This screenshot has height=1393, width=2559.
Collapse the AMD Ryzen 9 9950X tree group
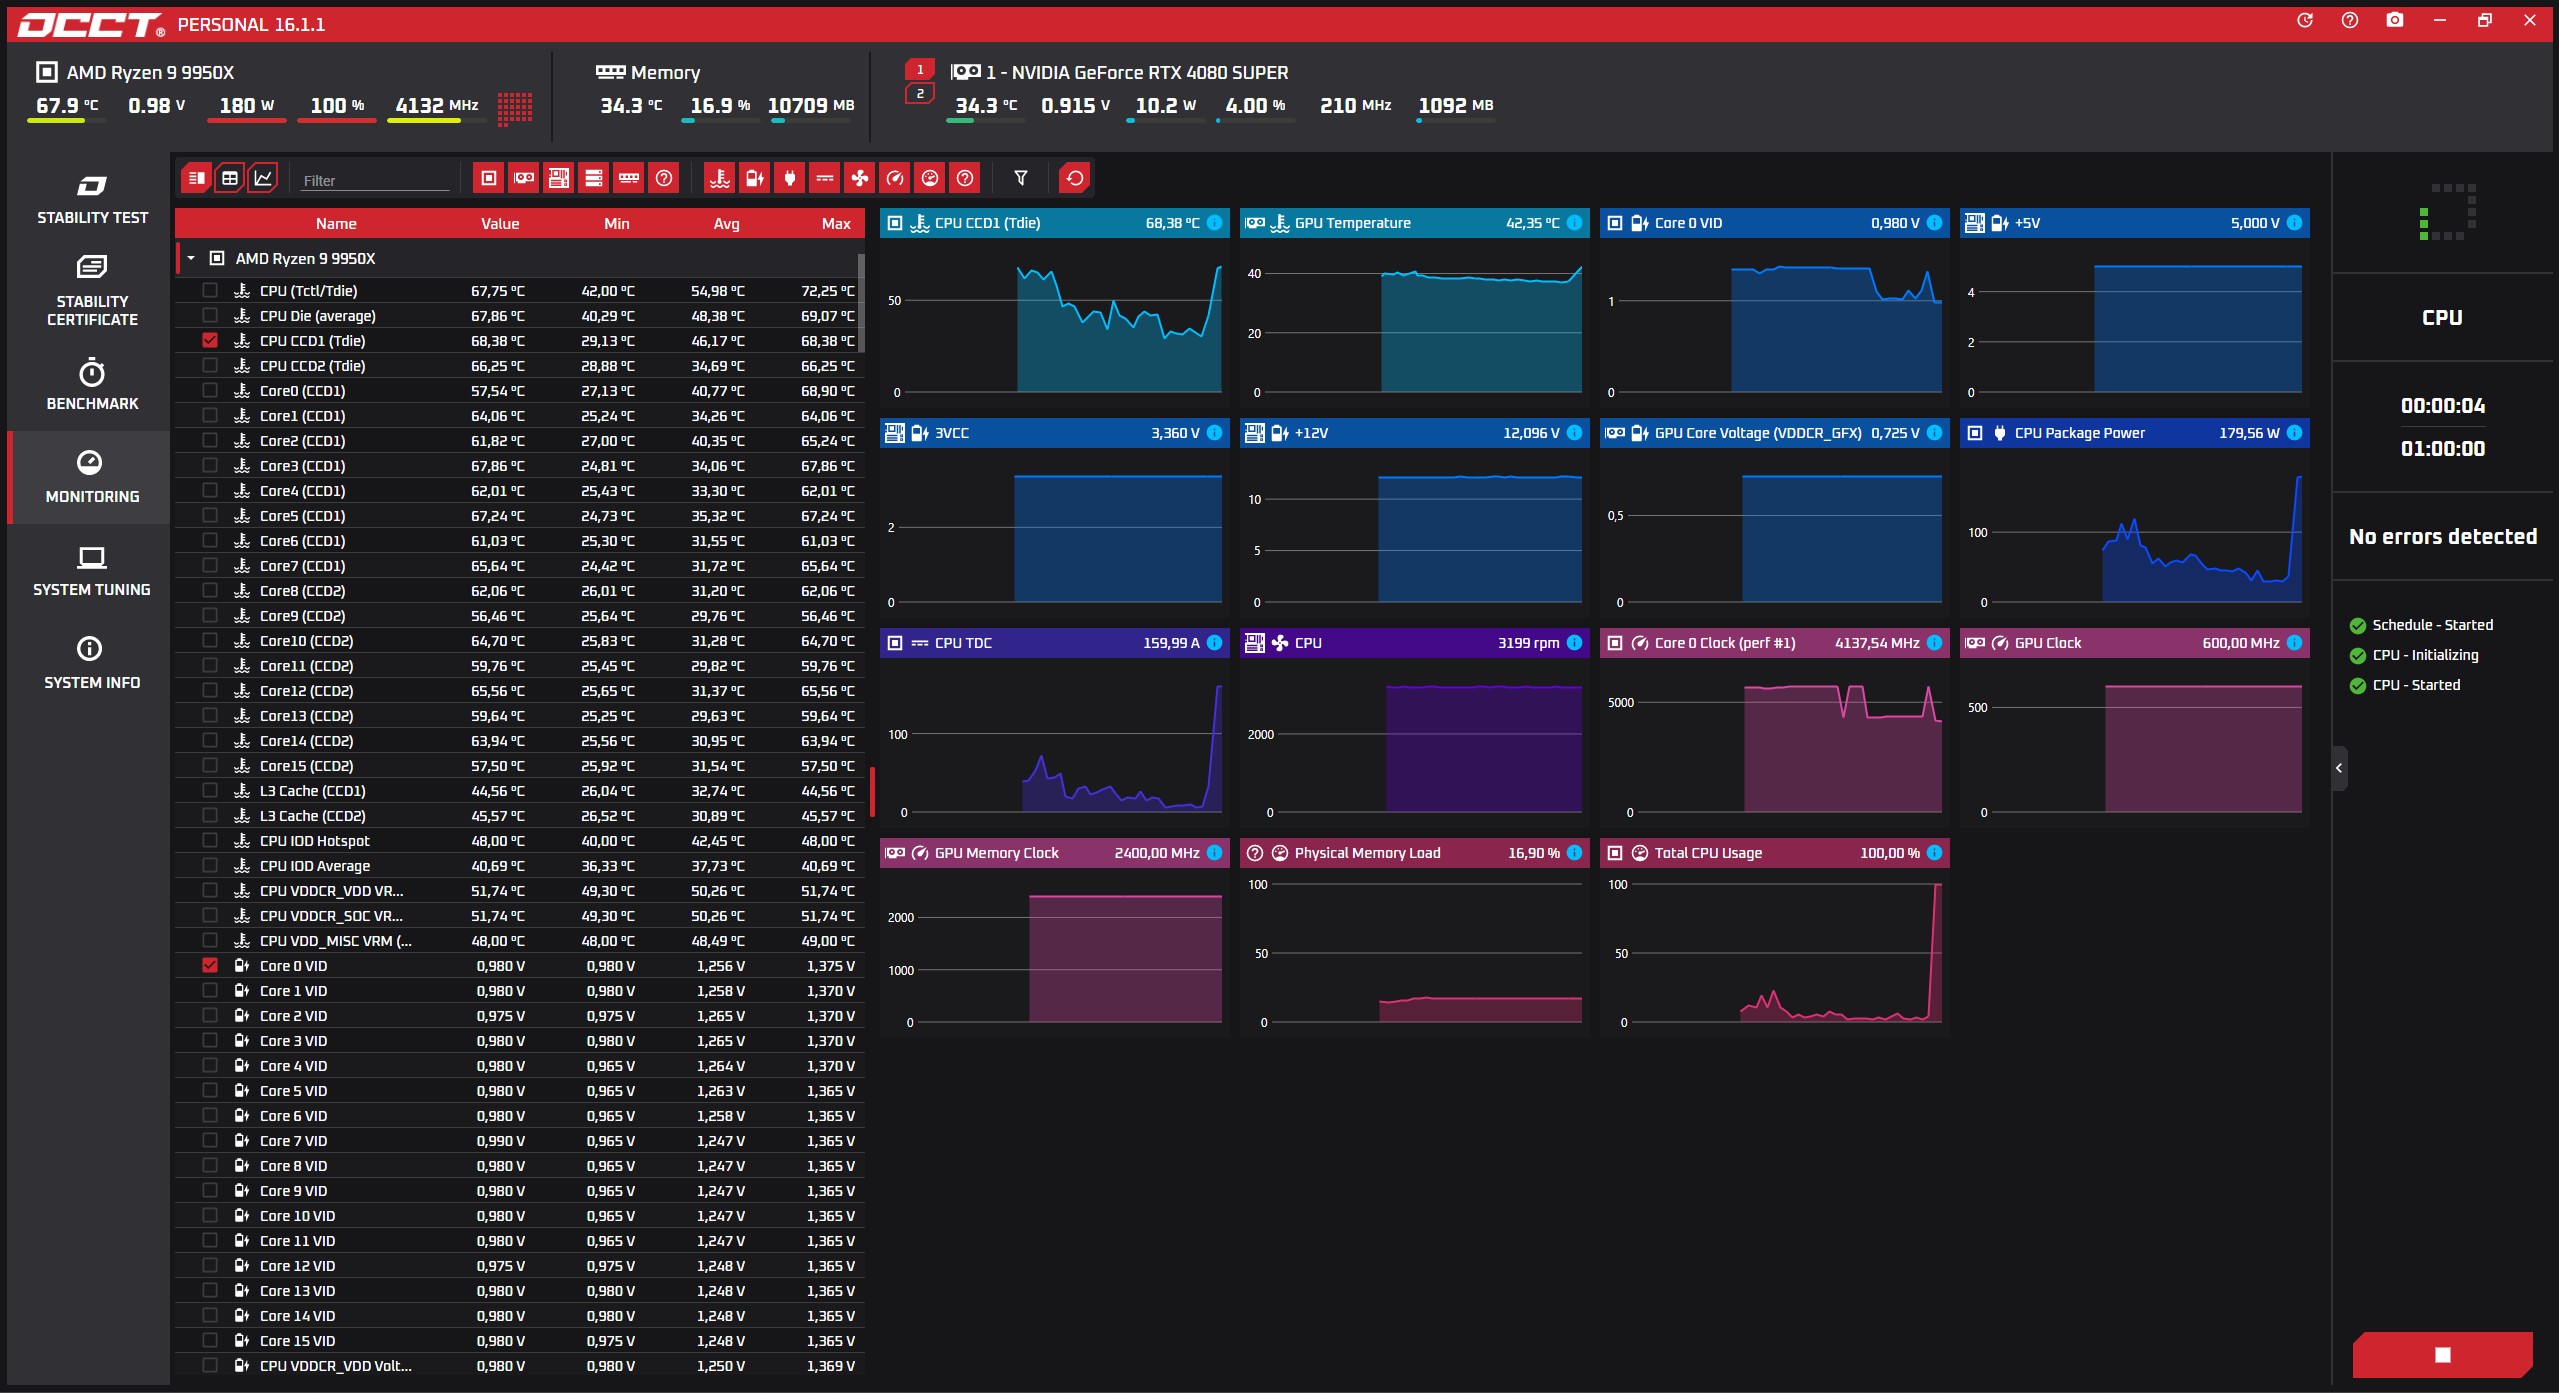point(191,259)
